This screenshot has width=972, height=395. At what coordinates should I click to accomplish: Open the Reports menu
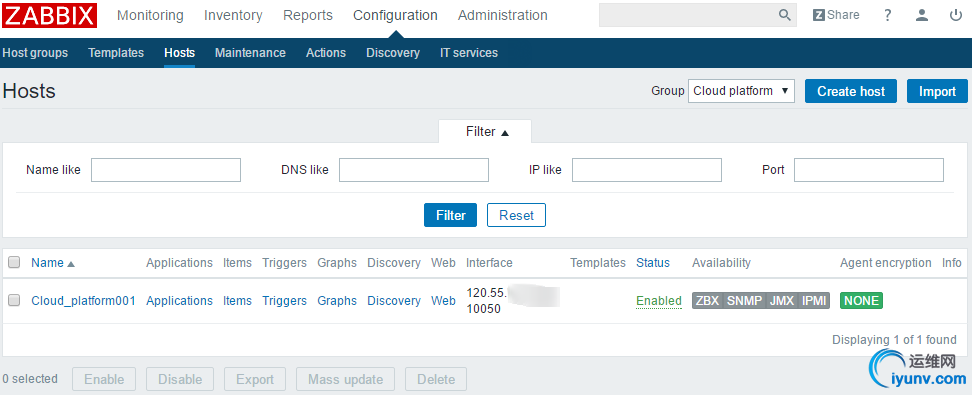[x=307, y=15]
